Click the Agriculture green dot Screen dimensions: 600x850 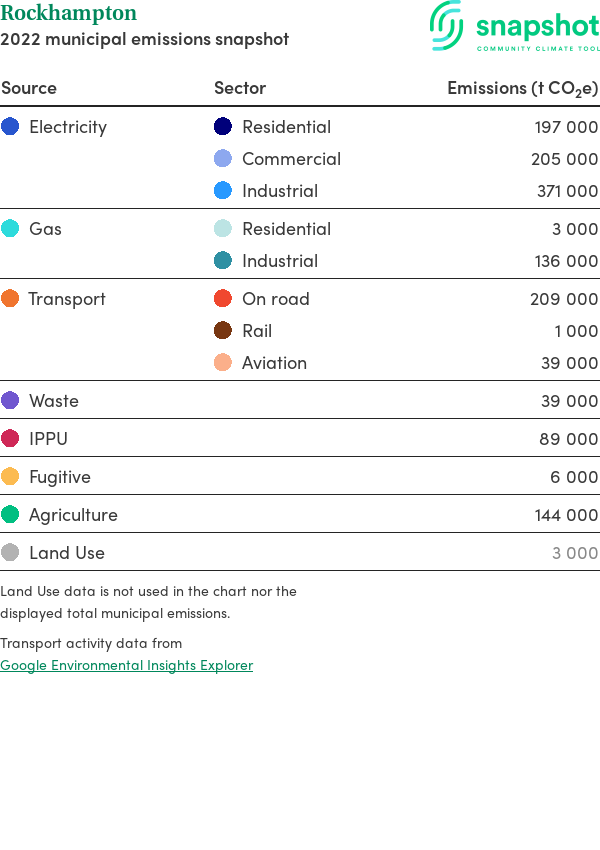point(10,514)
